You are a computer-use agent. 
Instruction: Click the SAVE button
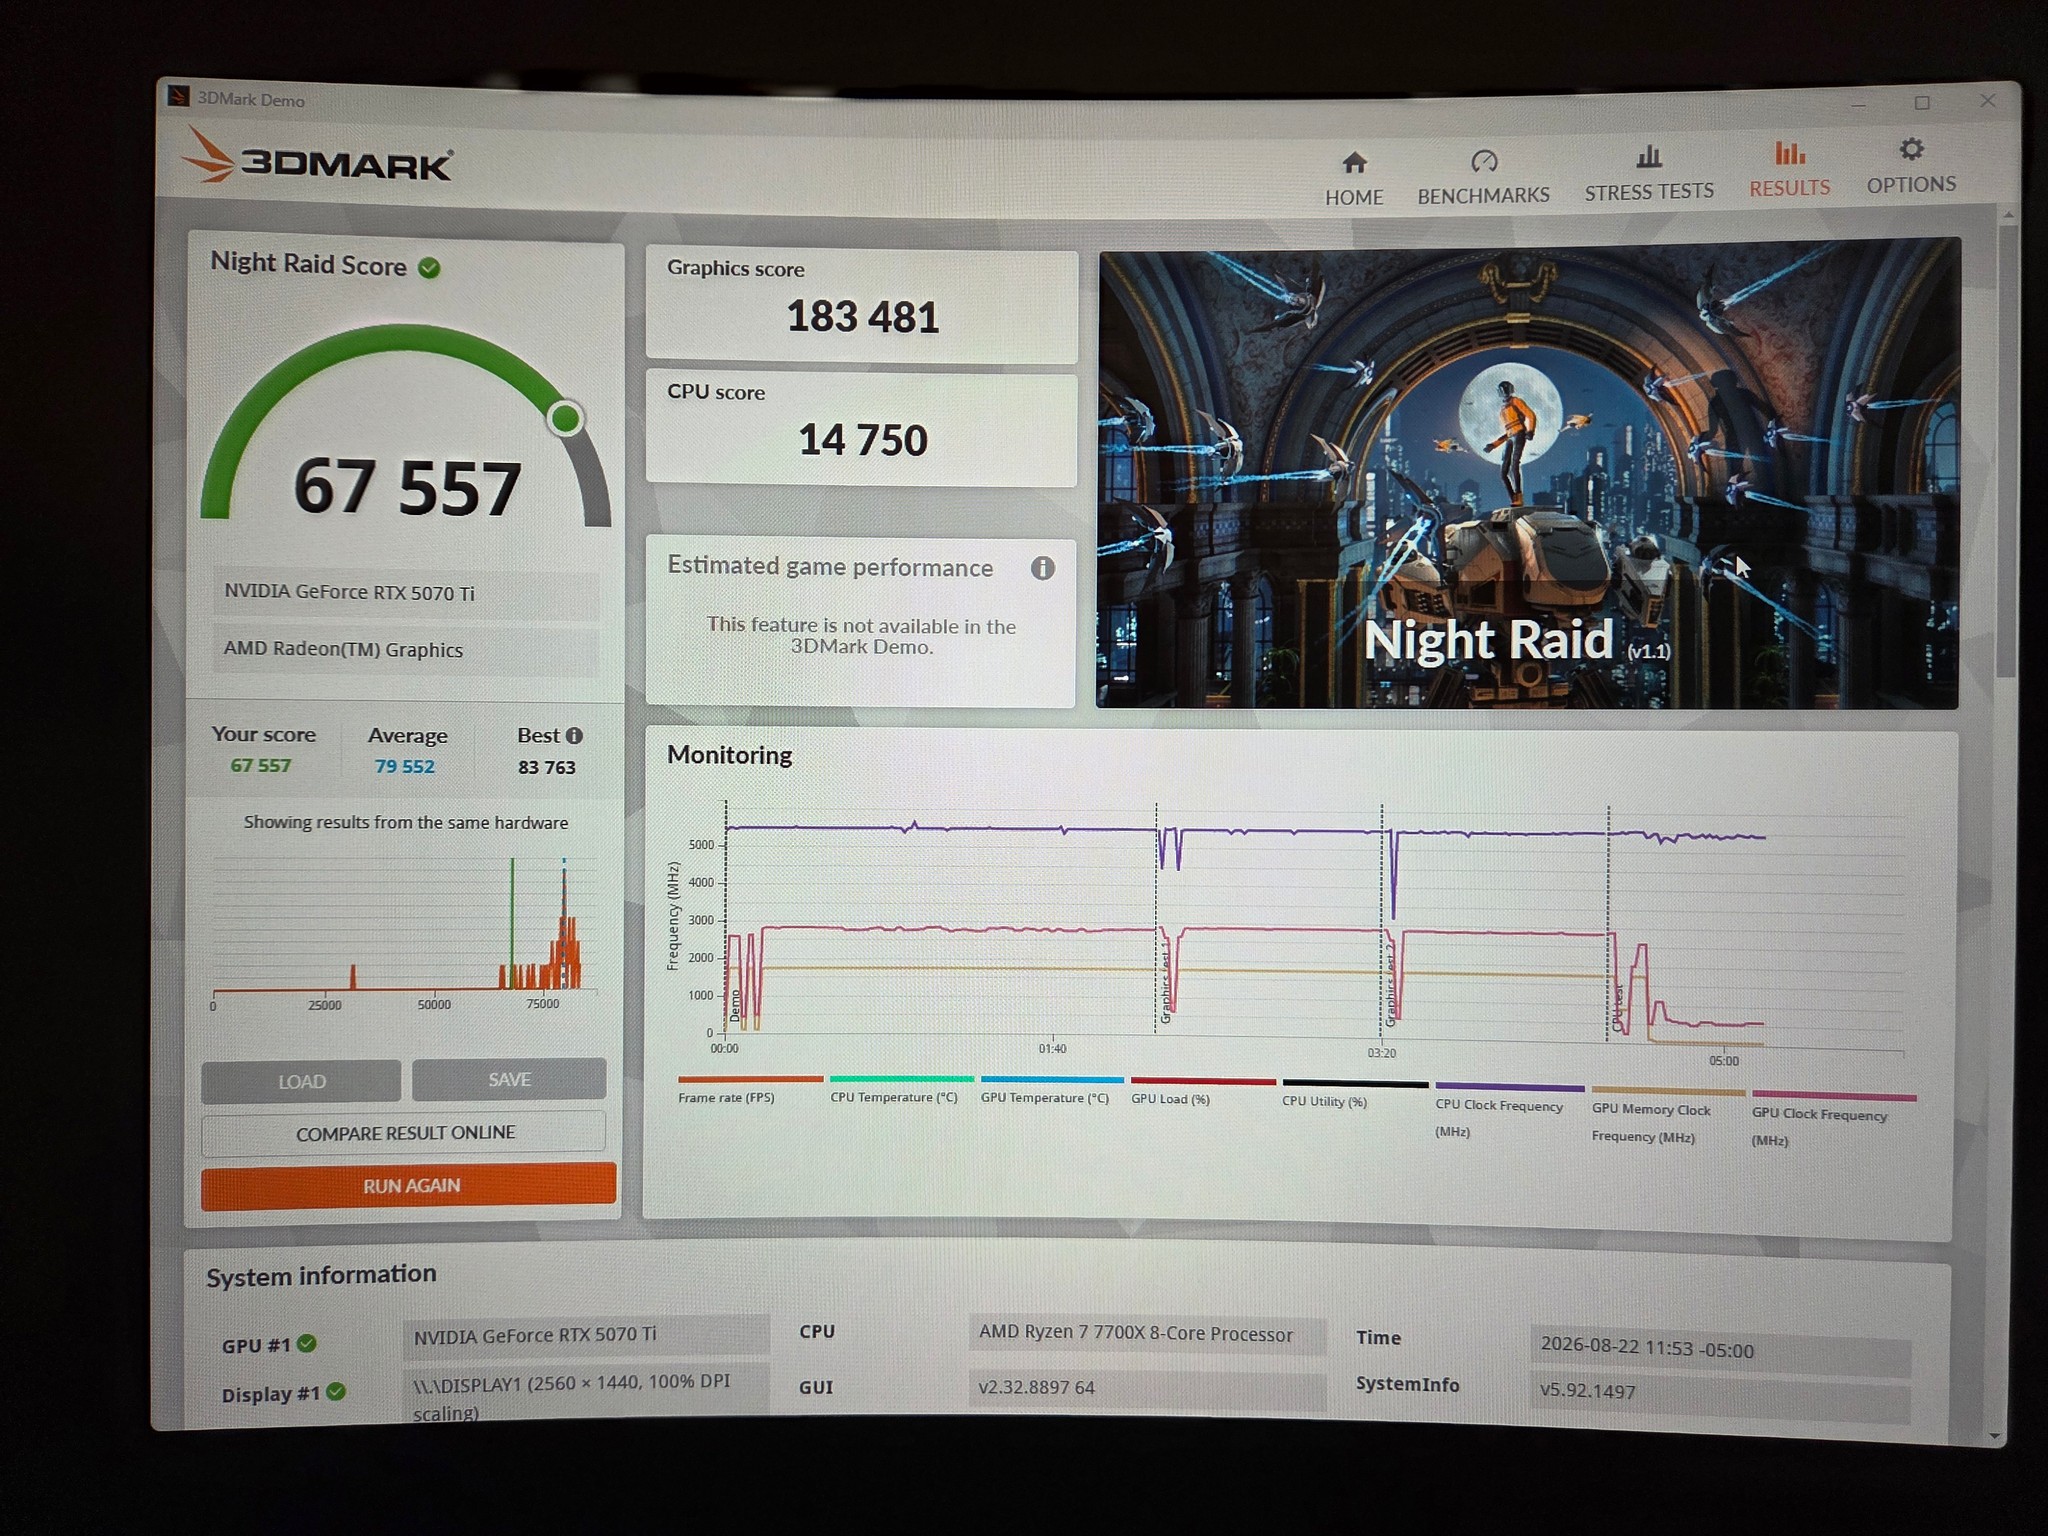click(x=509, y=1079)
